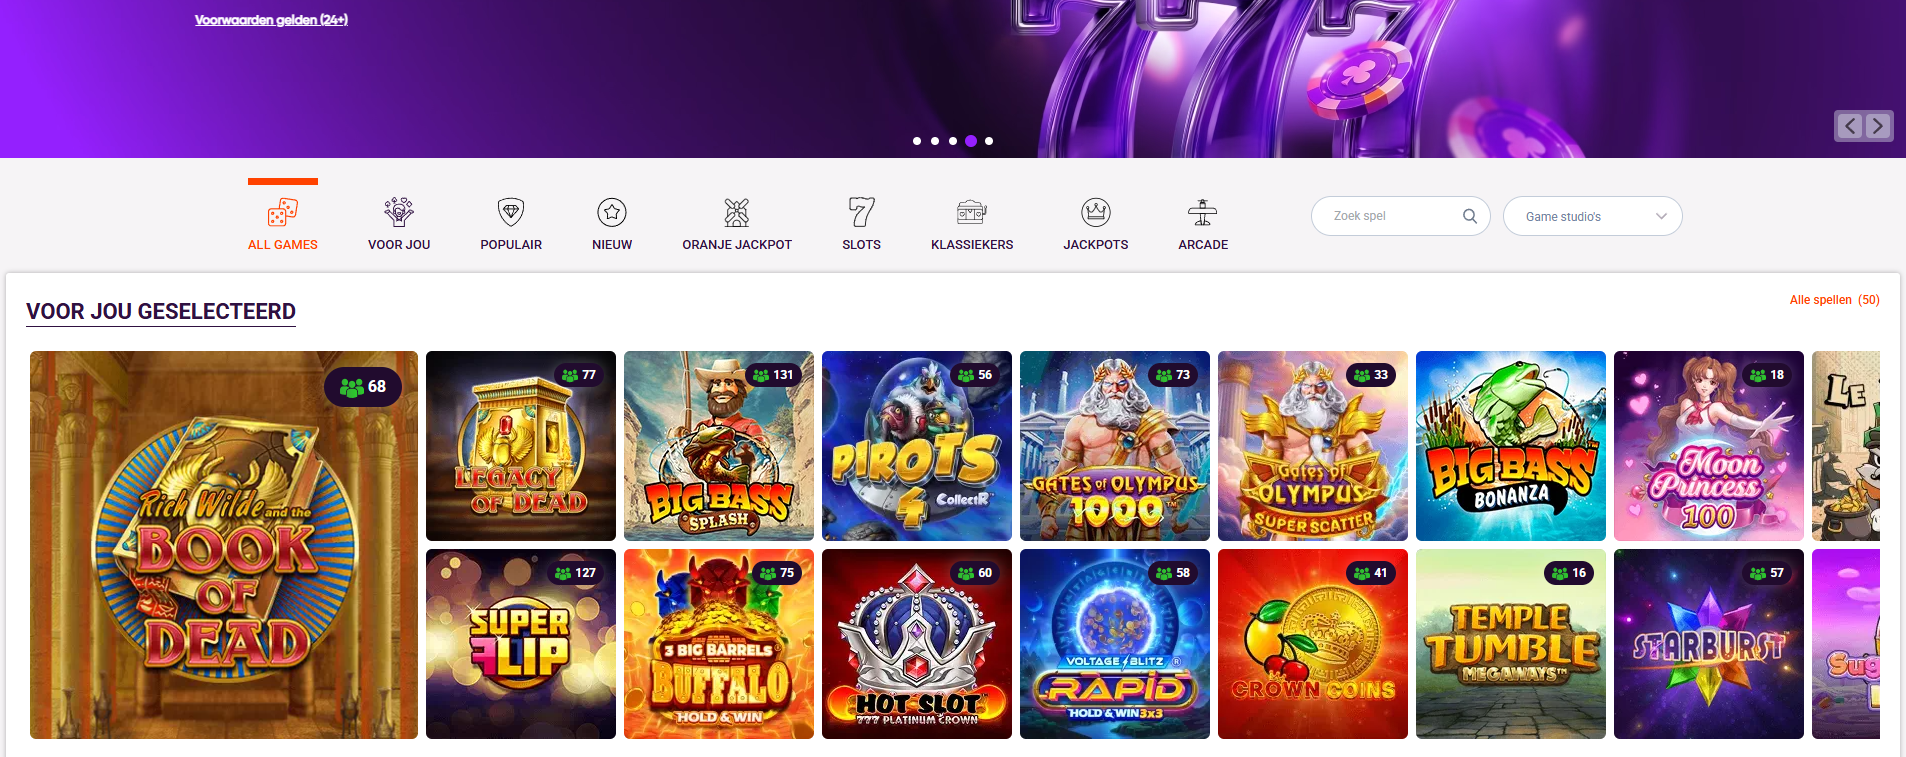Click the VOOR JOU GESELECTEERD heading

tap(161, 312)
